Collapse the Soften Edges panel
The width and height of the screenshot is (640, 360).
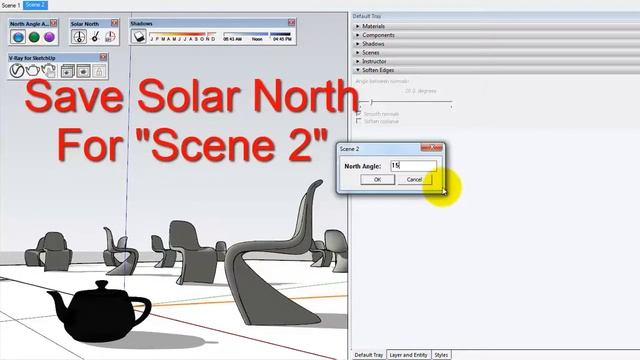click(496, 70)
